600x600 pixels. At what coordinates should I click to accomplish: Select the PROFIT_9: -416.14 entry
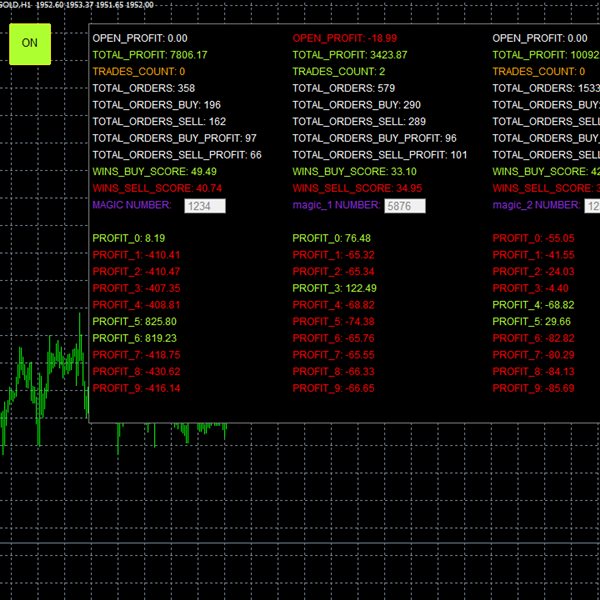(136, 388)
